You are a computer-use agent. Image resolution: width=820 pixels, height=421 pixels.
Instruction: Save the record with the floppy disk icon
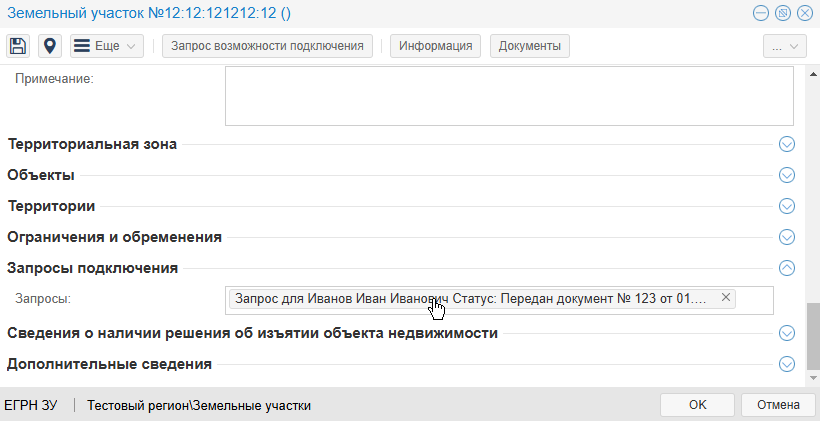coord(18,46)
